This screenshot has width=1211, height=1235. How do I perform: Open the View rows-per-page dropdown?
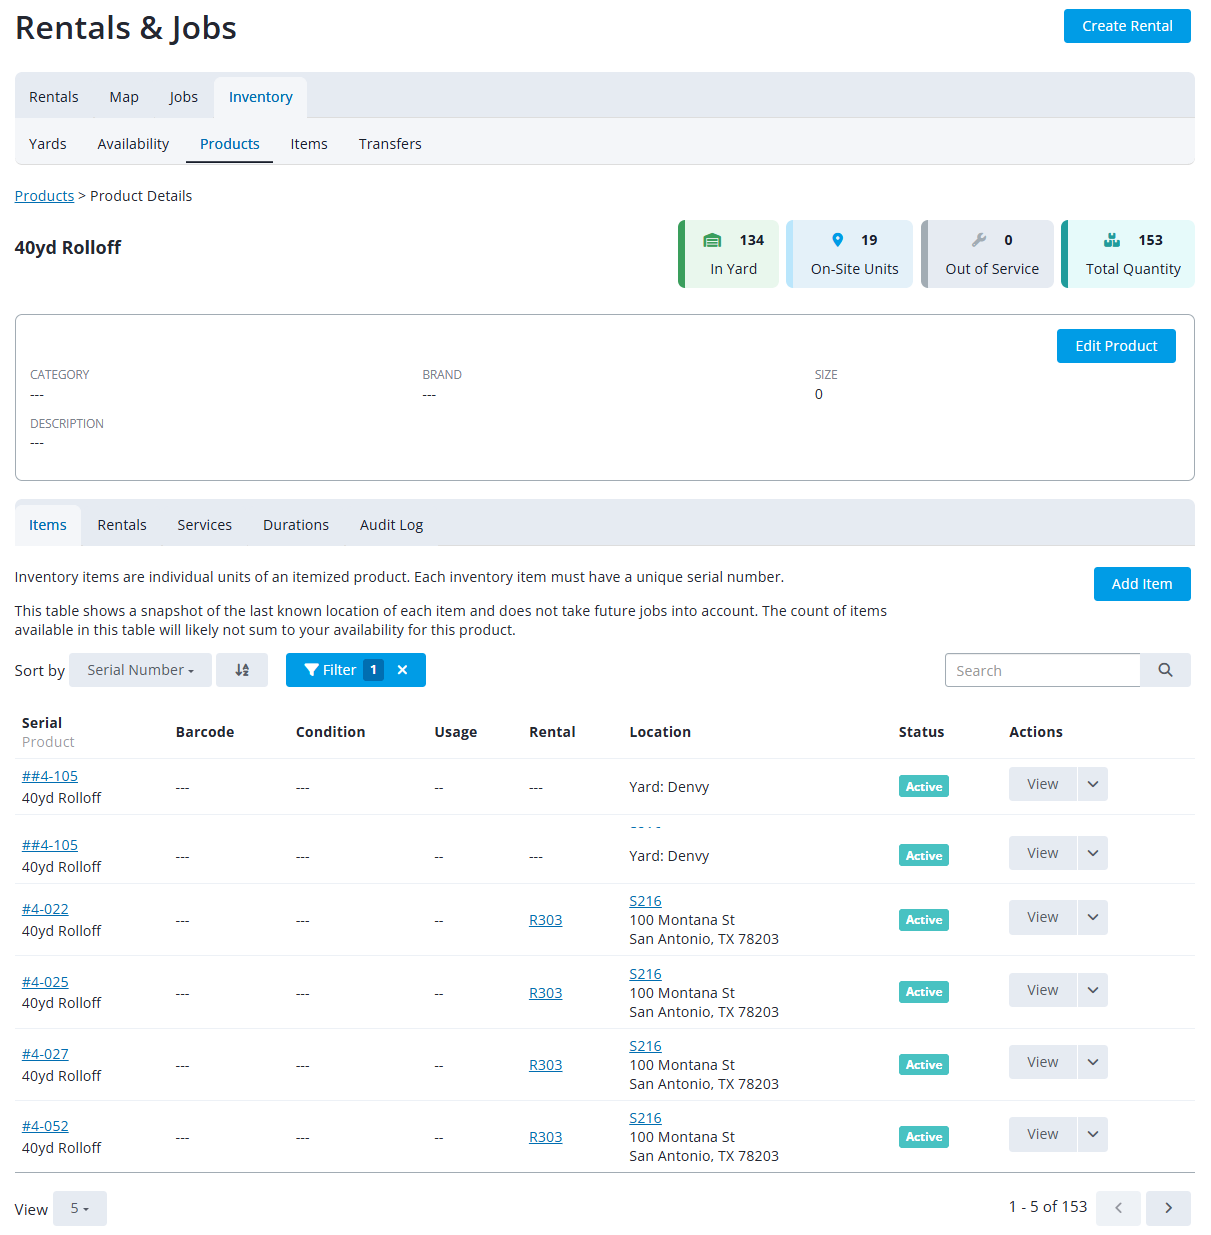[80, 1208]
